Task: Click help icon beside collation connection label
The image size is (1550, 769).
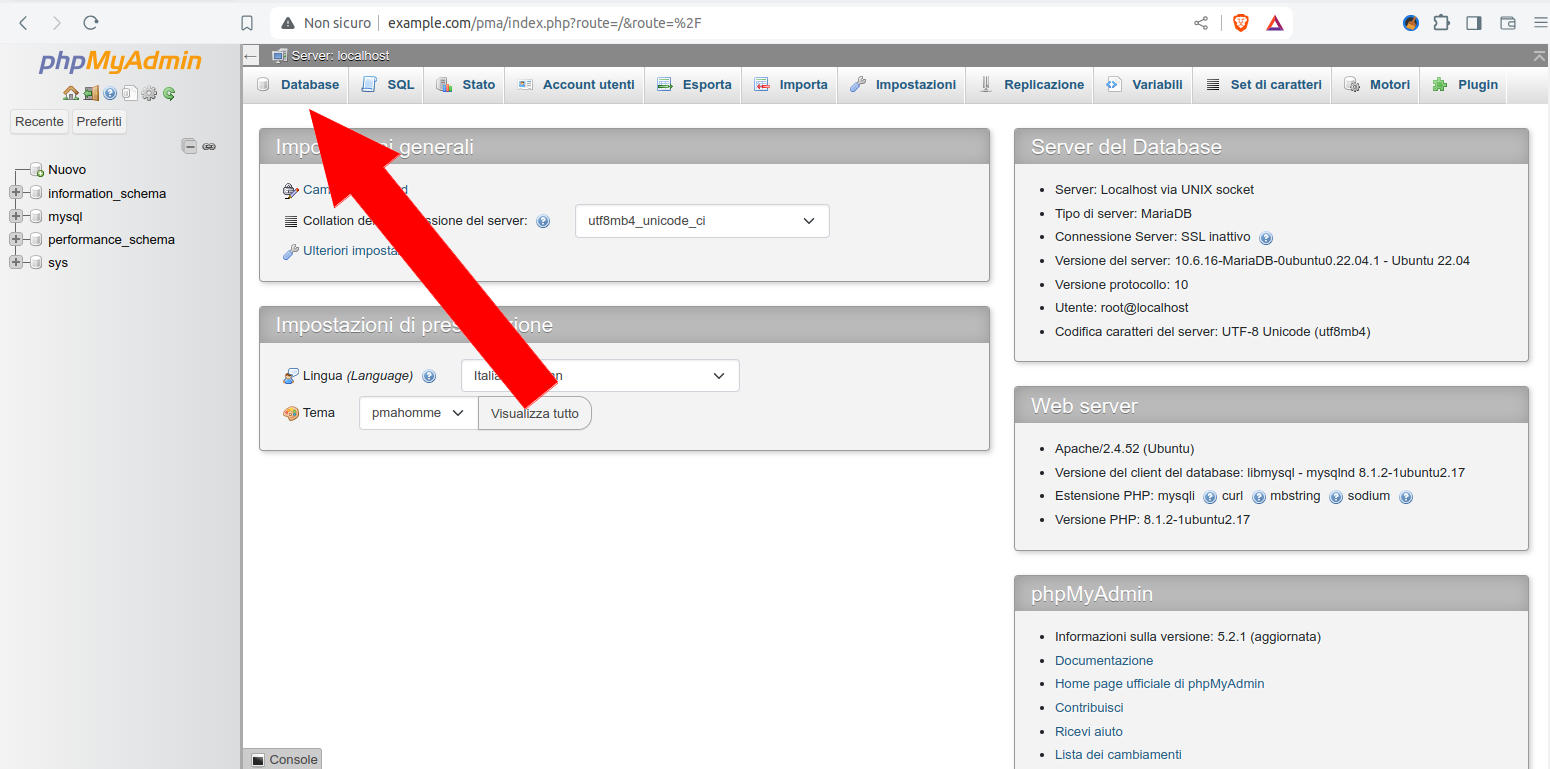Action: [543, 222]
